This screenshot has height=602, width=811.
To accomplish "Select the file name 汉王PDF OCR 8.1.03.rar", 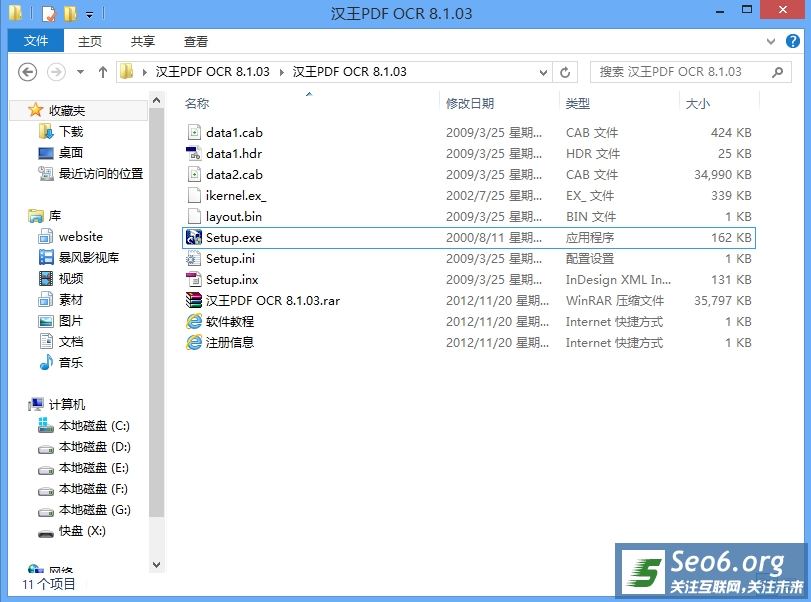I will (x=273, y=300).
